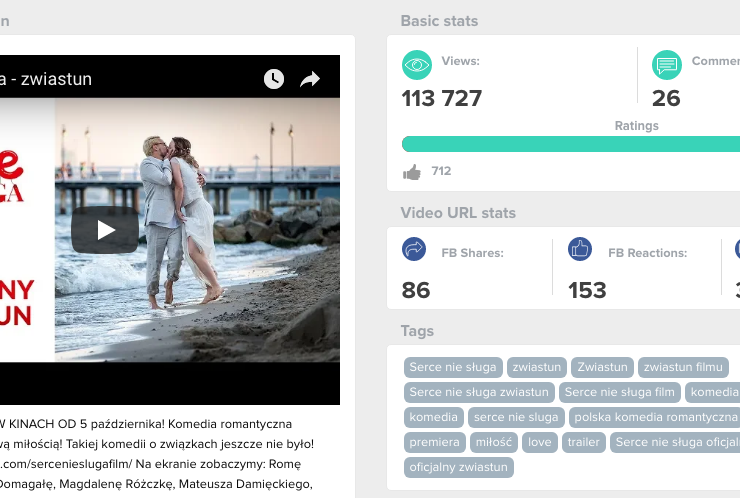
Task: Click the 'Serce nie sługa film' tag
Action: 620,393
